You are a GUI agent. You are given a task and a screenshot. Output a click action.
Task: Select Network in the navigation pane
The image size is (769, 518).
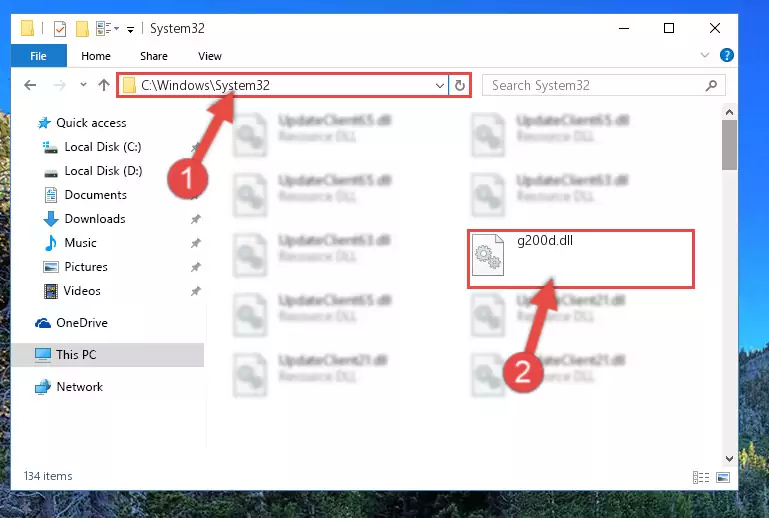pyautogui.click(x=80, y=387)
